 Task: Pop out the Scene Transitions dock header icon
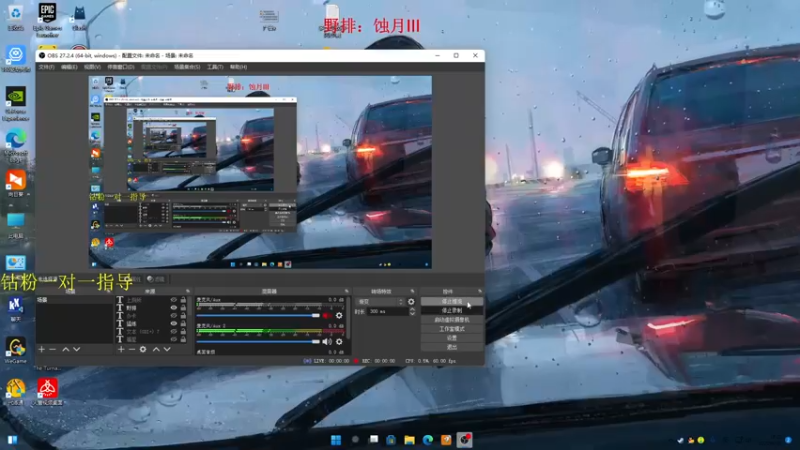pyautogui.click(x=412, y=291)
